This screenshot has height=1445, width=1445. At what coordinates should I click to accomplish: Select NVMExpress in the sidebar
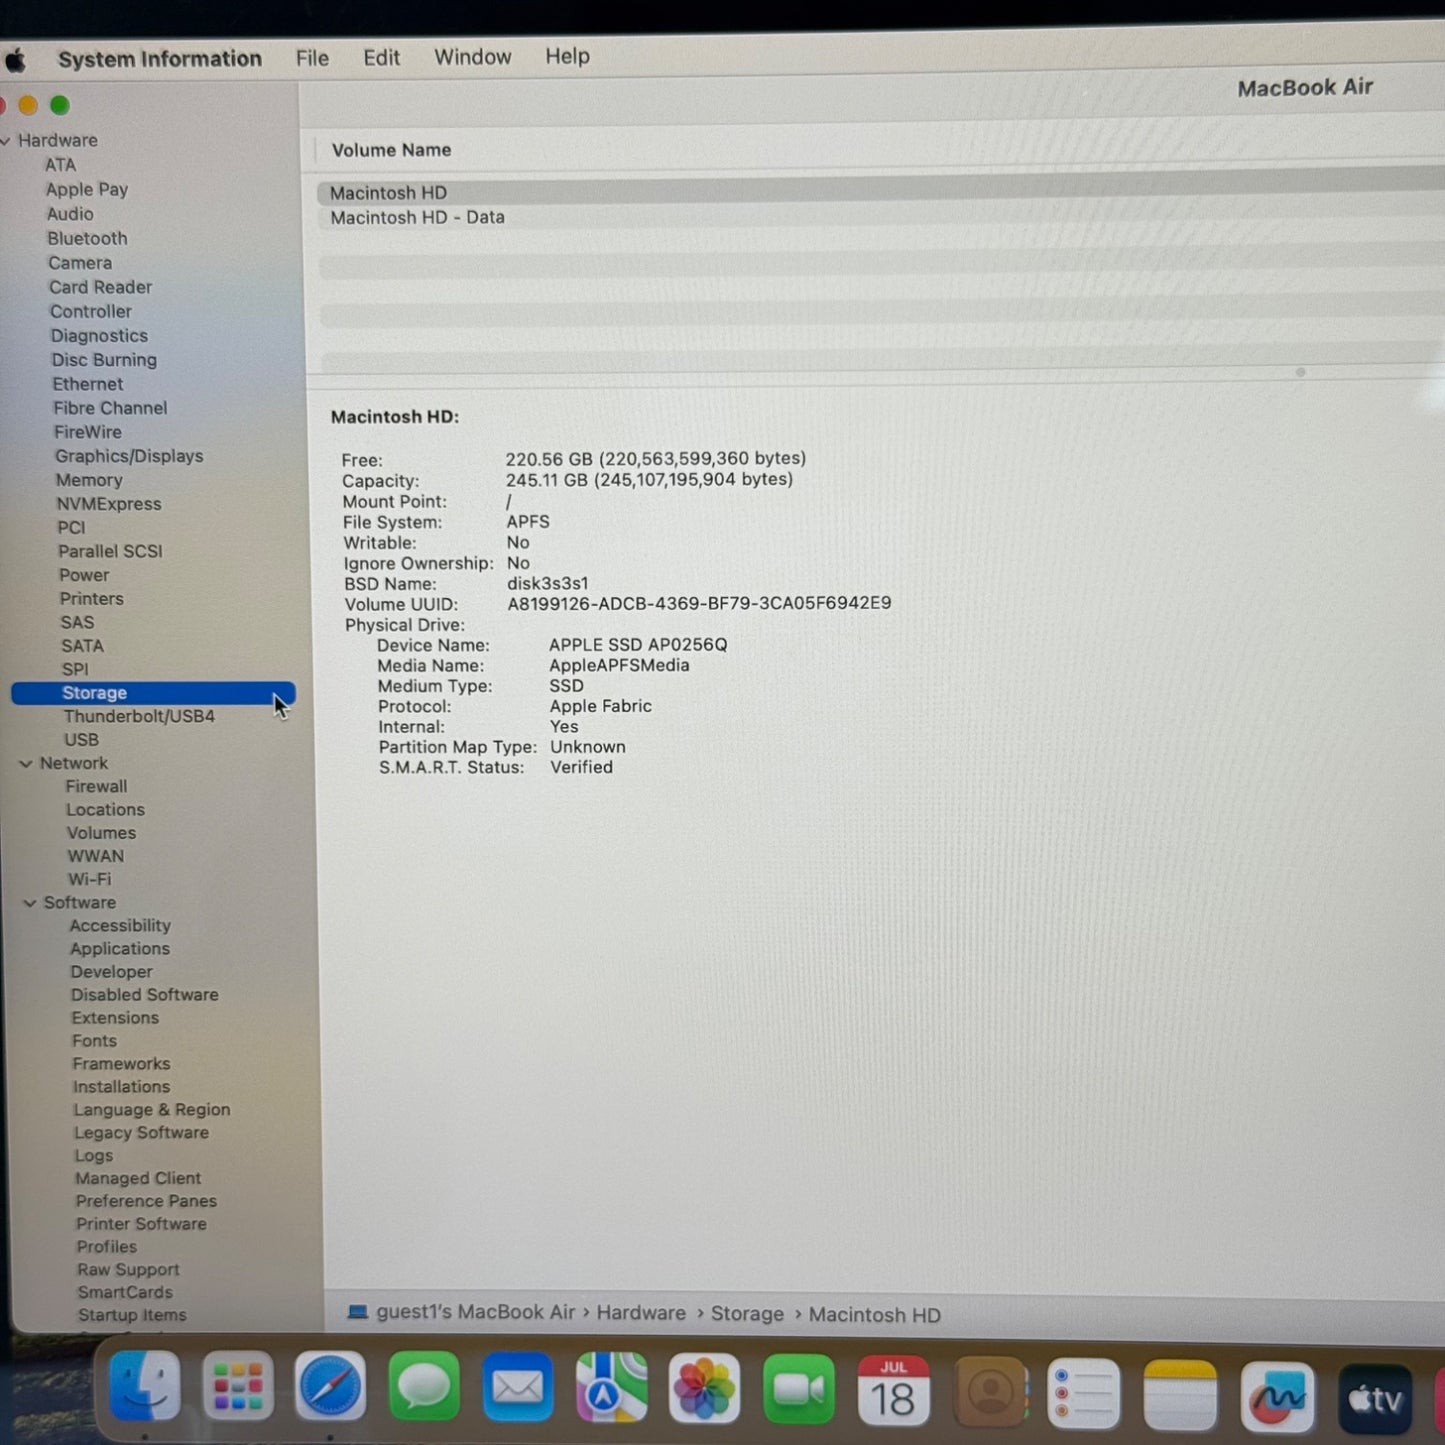(x=109, y=504)
